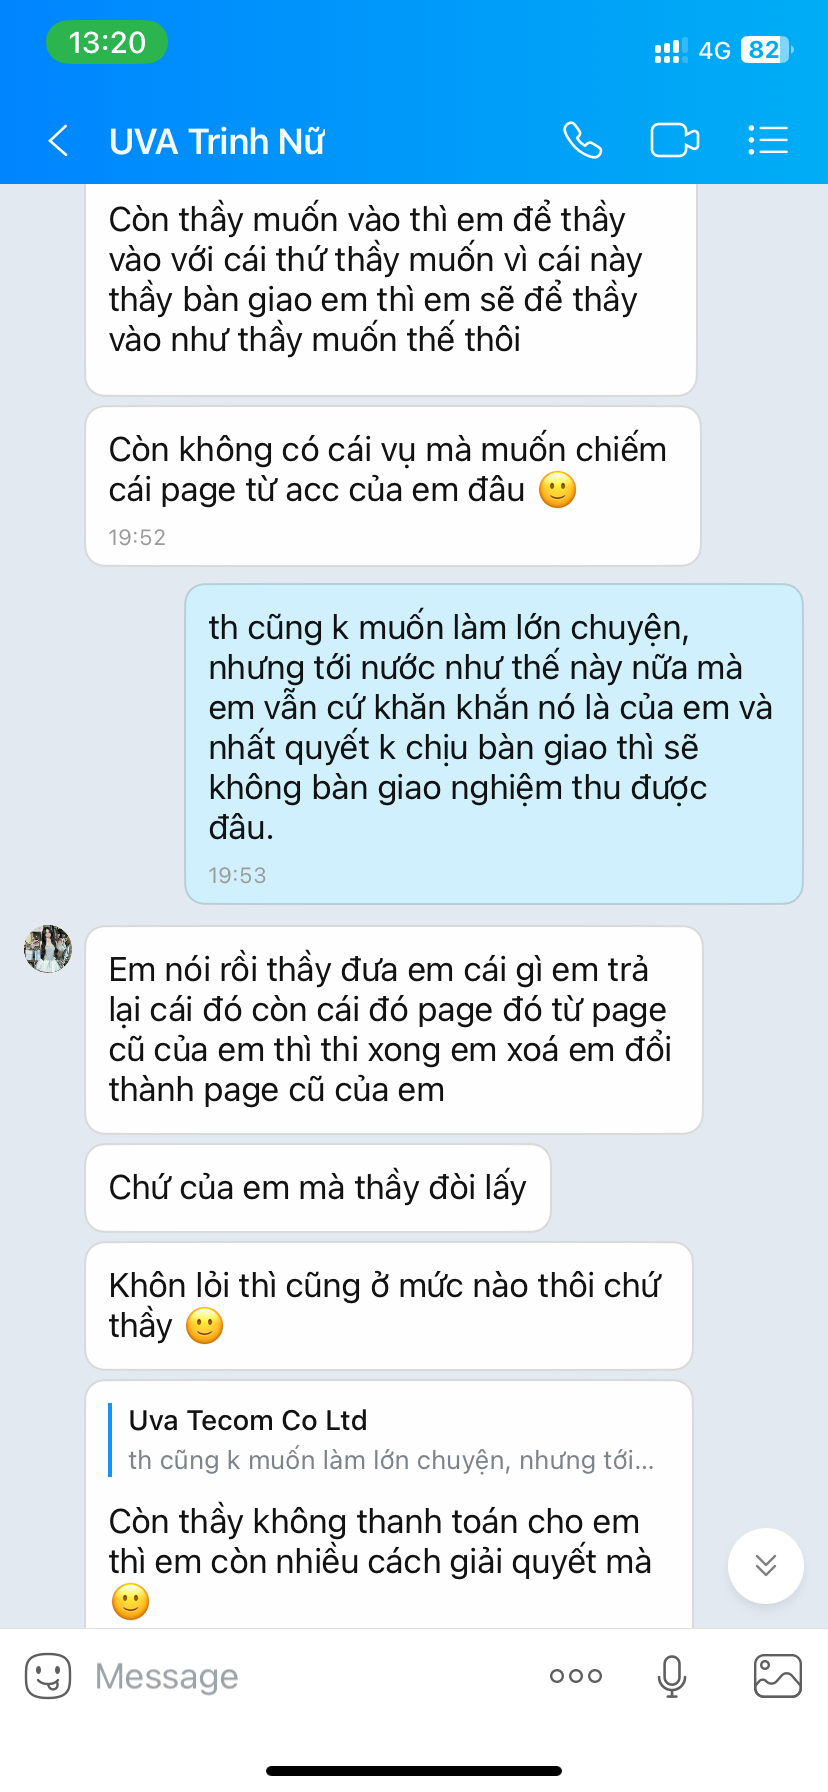Select message "Chứ của em mà thầy đòi lấy"
Image resolution: width=828 pixels, height=1792 pixels.
[x=318, y=1188]
